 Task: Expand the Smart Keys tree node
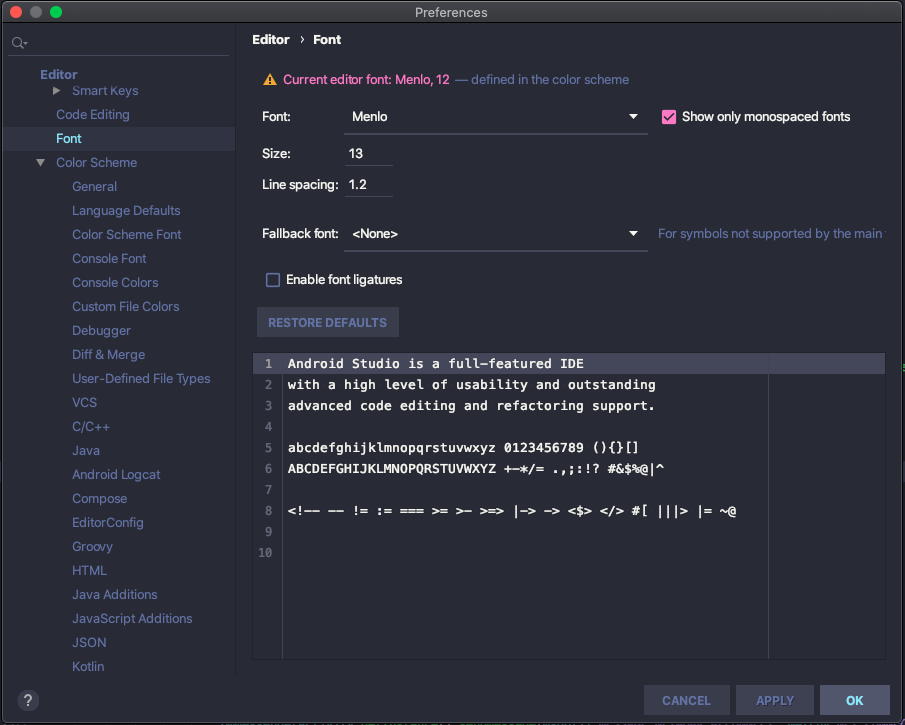tap(57, 91)
